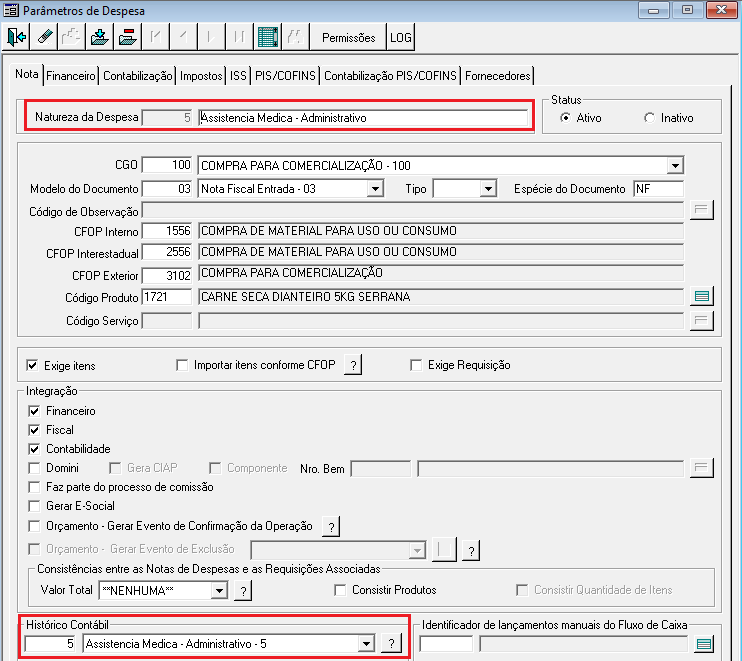Select the Inativo status radio button

649,117
